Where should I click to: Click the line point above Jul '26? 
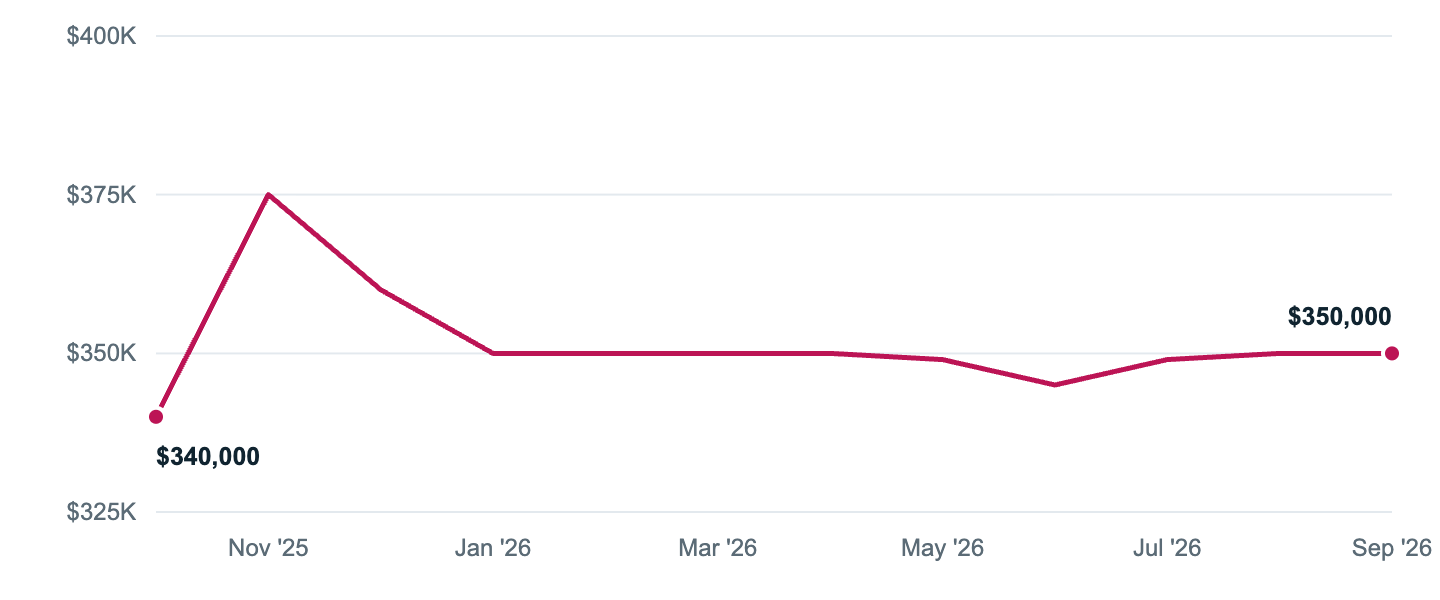click(1167, 359)
